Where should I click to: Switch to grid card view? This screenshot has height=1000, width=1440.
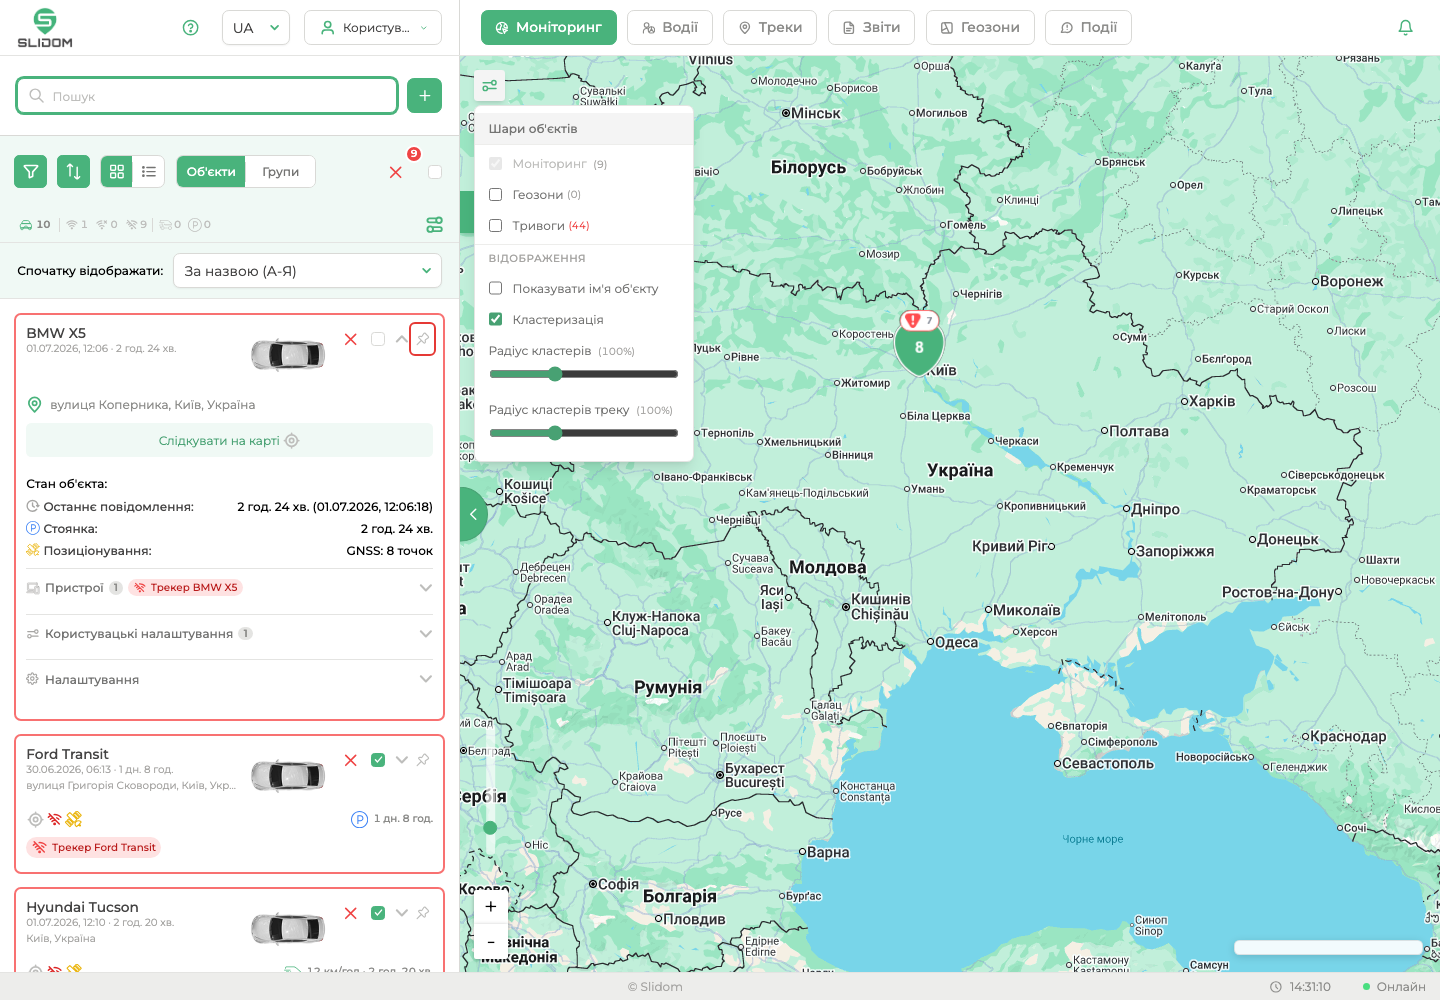pos(116,172)
